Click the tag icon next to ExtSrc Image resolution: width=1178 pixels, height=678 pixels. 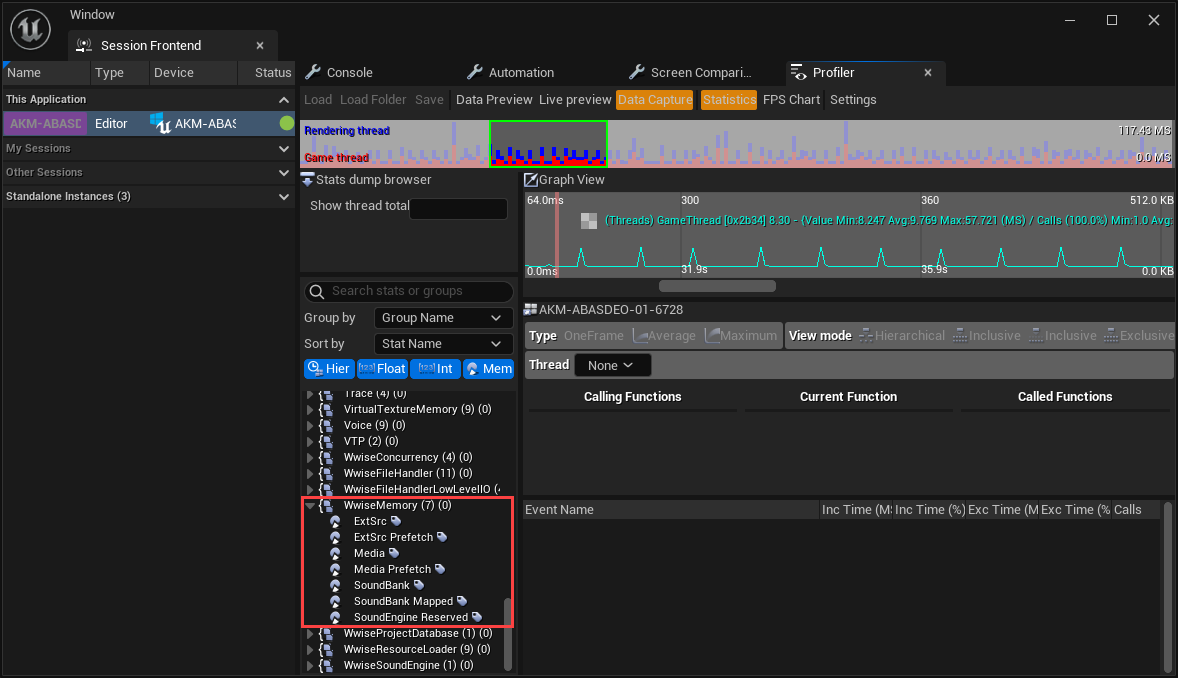[396, 521]
